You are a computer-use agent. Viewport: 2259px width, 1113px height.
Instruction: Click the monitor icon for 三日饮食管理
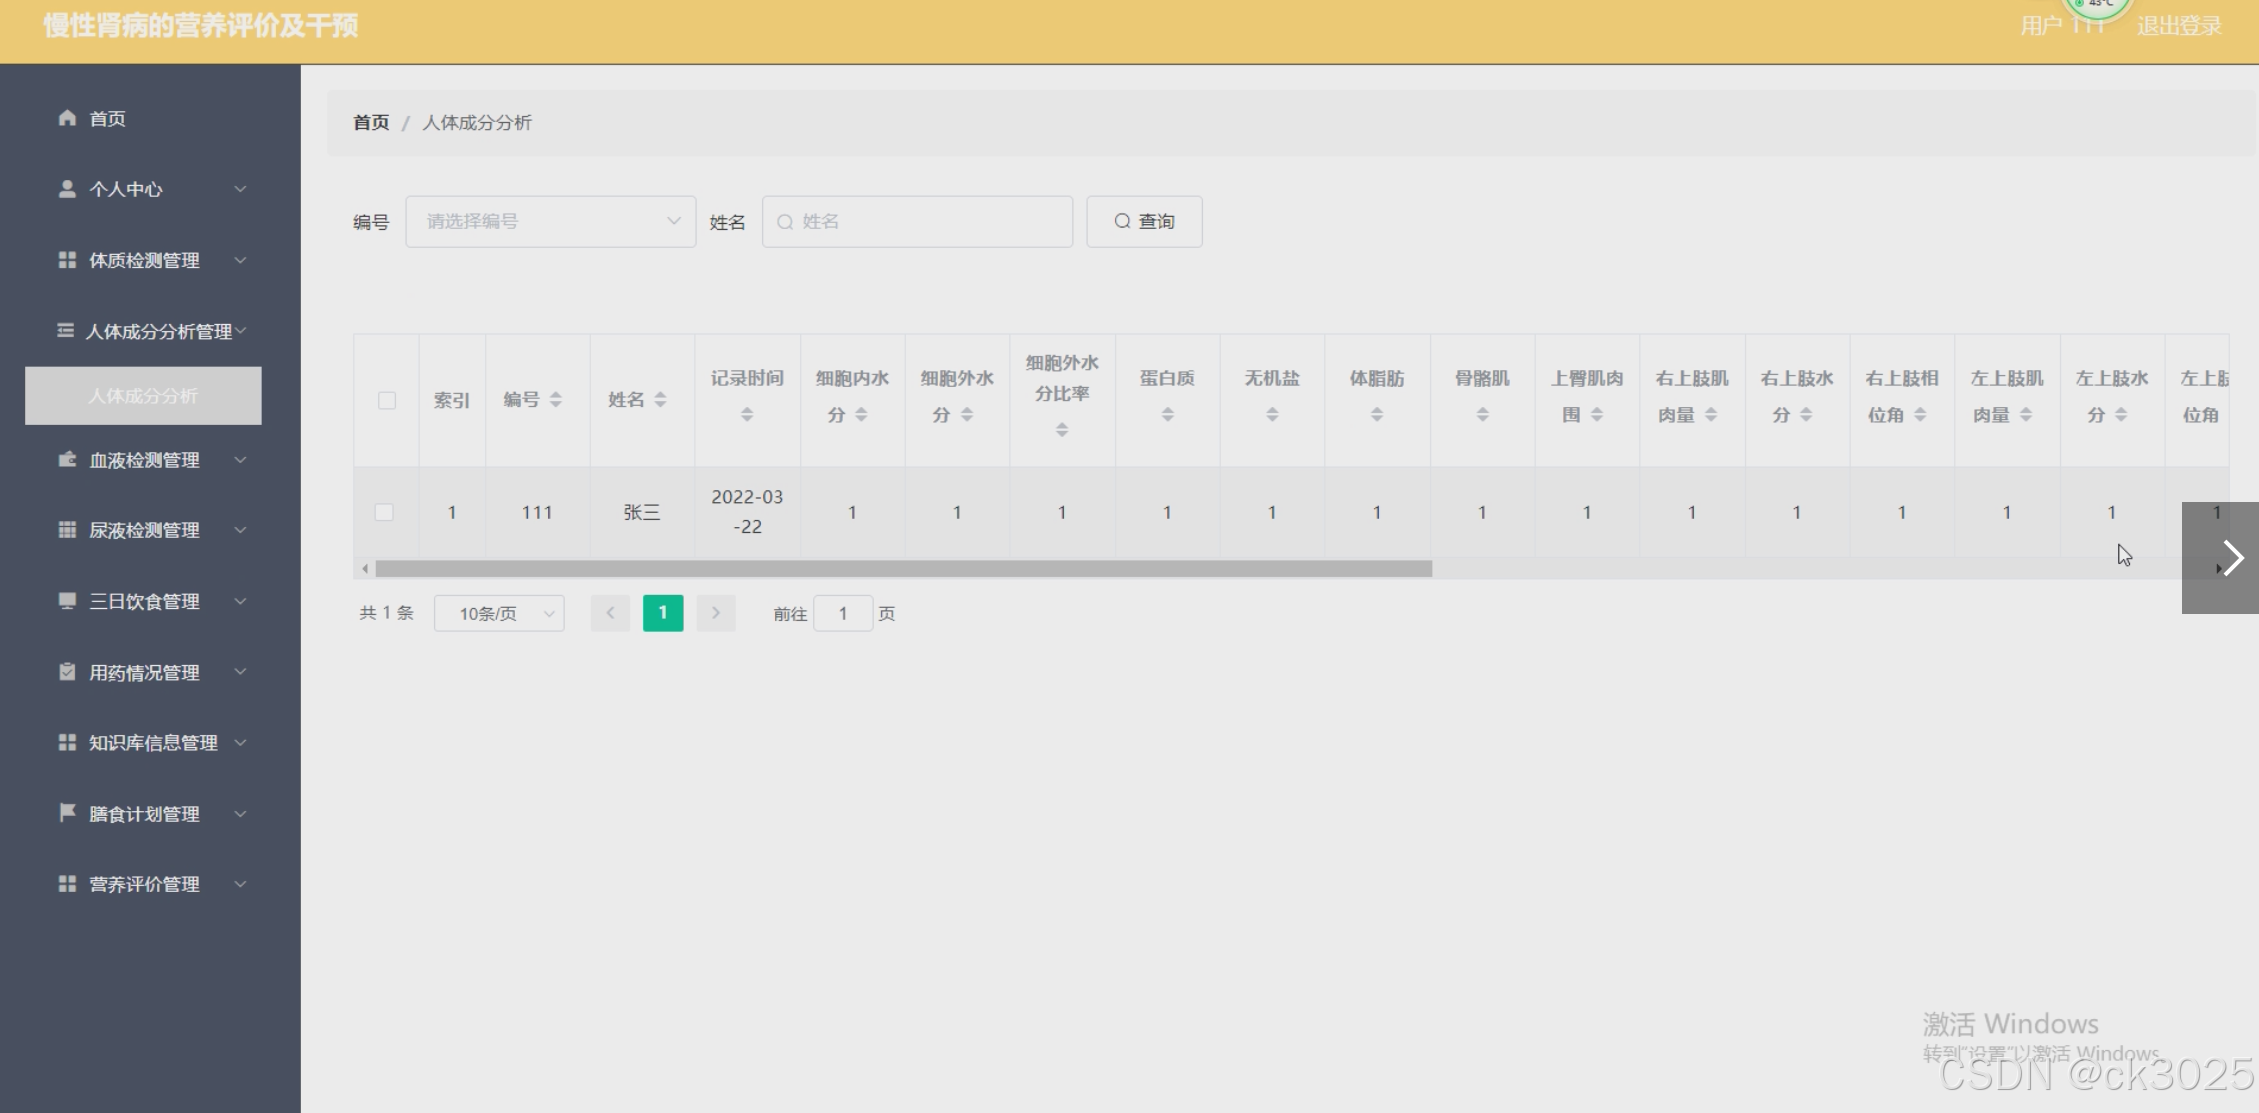click(67, 601)
